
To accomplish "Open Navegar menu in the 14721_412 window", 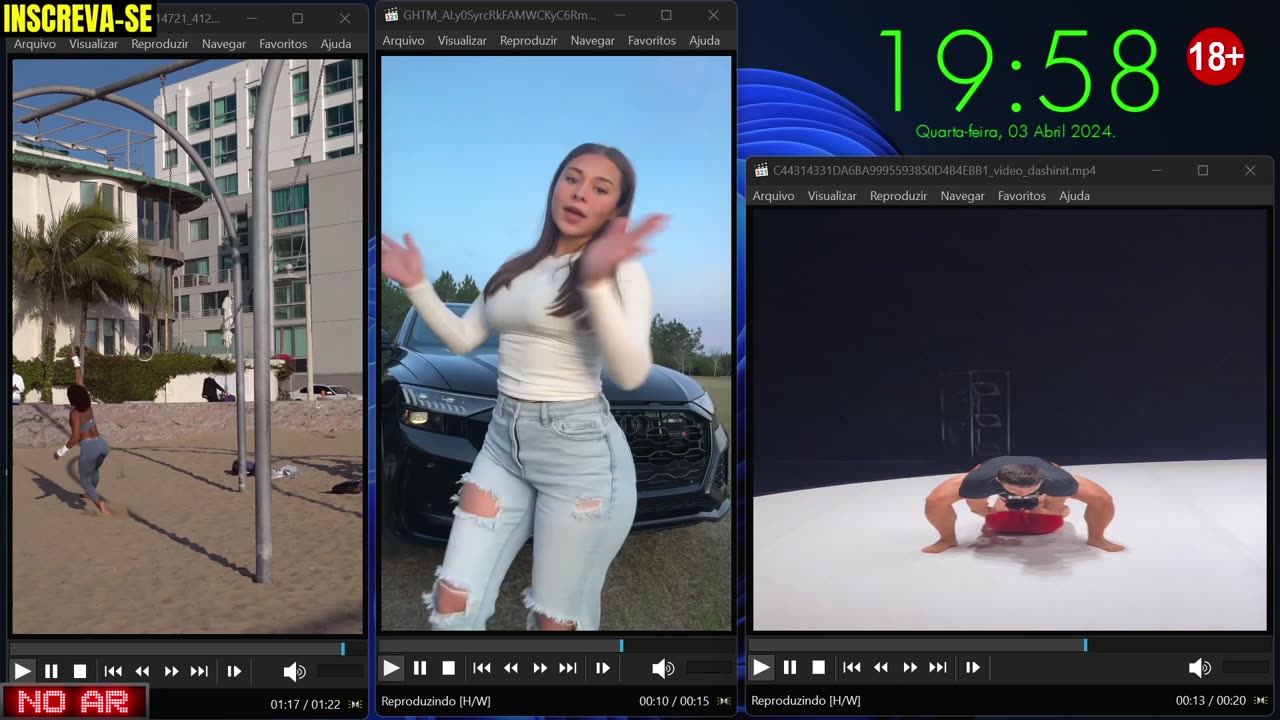I will pyautogui.click(x=224, y=44).
